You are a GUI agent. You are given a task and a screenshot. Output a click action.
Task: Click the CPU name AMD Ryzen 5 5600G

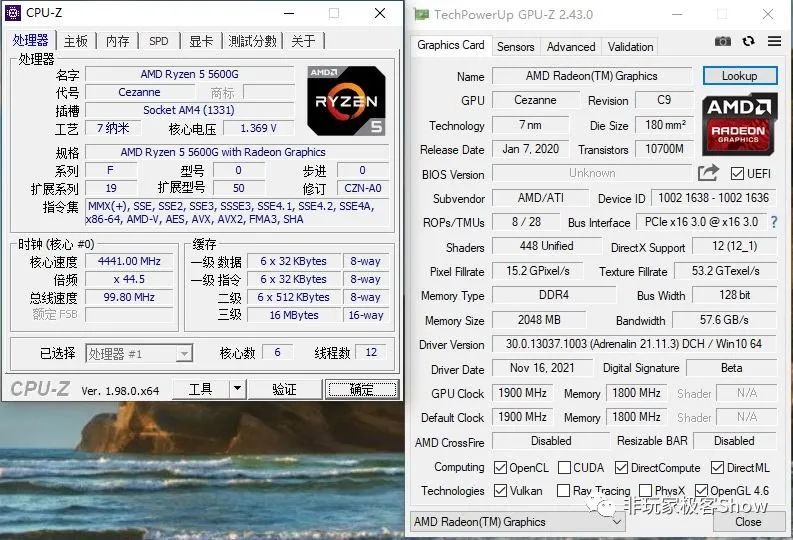[190, 74]
